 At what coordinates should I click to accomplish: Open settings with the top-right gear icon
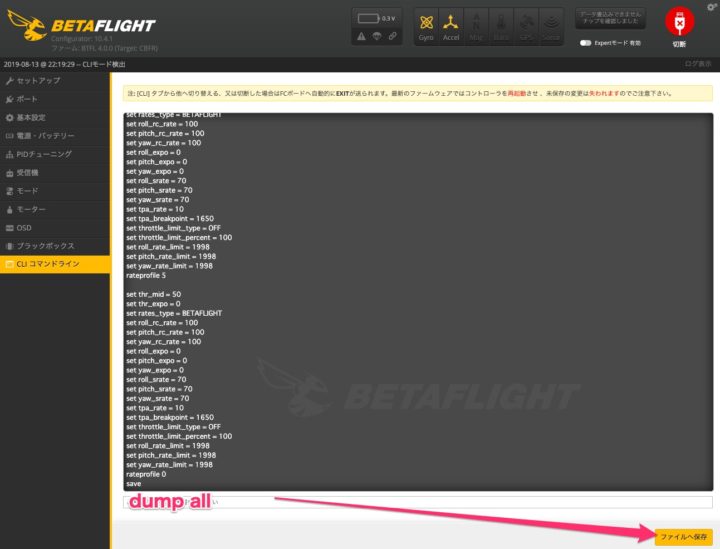point(711,7)
